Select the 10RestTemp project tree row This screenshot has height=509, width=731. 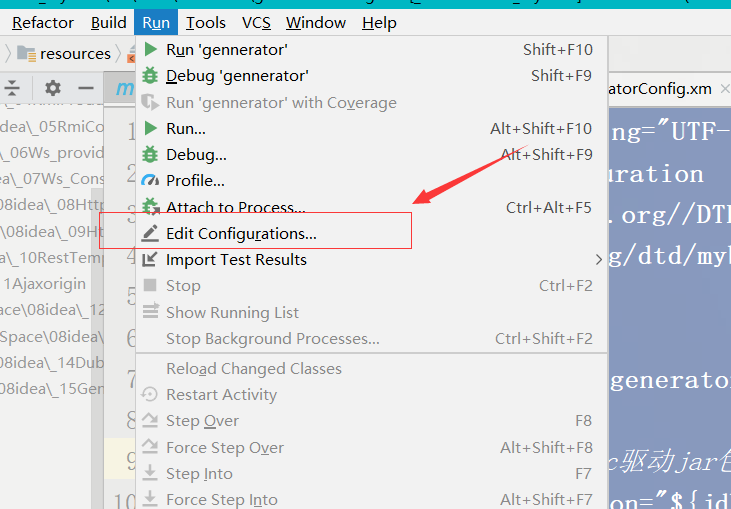52,257
